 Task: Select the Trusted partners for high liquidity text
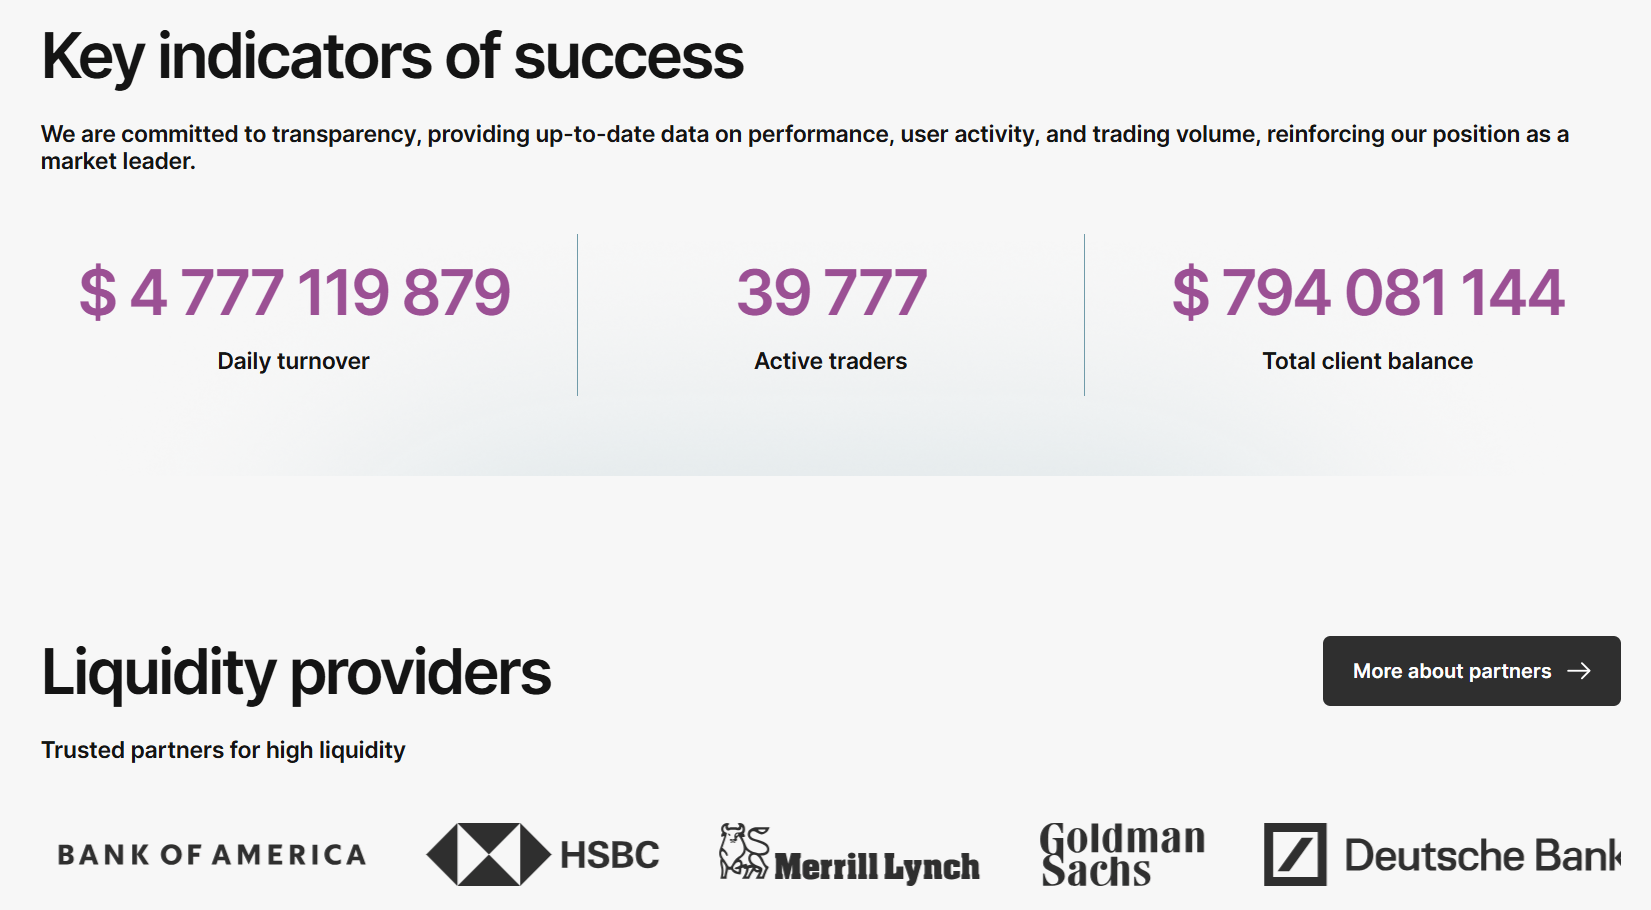coord(223,750)
